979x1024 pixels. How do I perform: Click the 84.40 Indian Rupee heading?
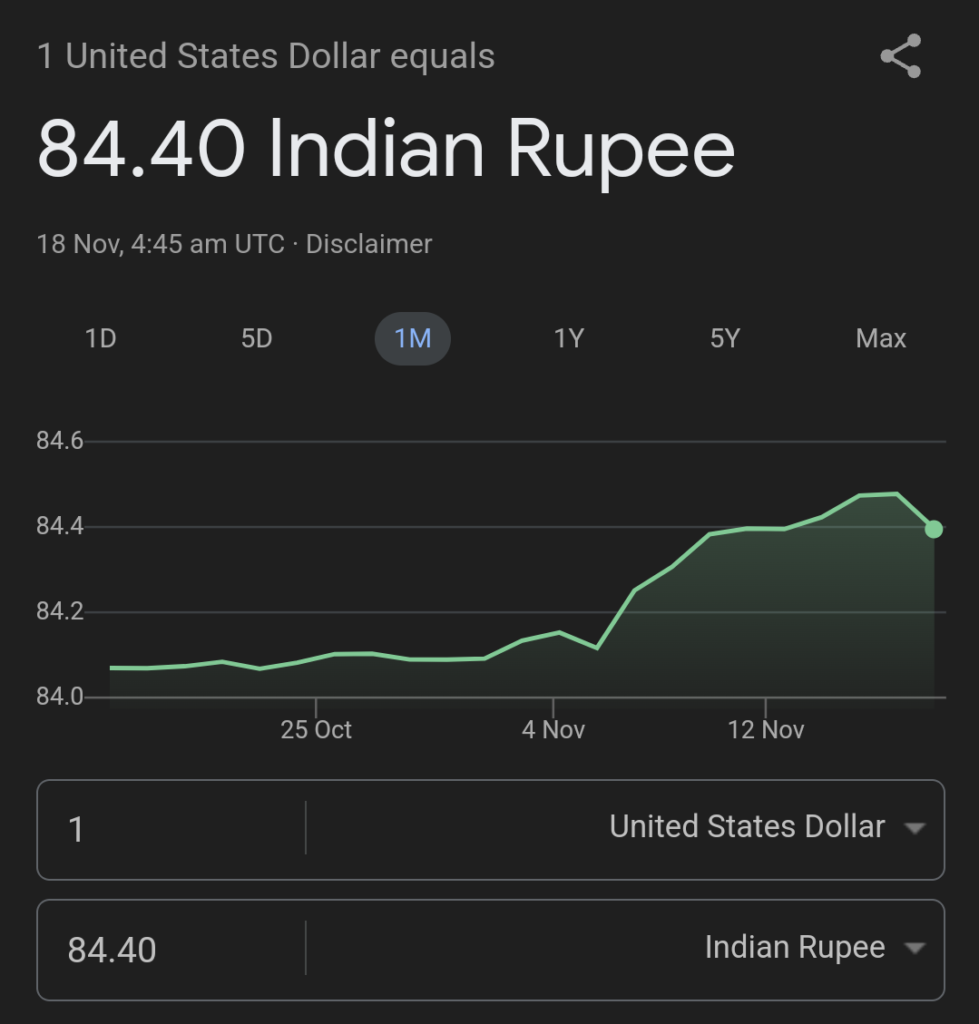386,148
